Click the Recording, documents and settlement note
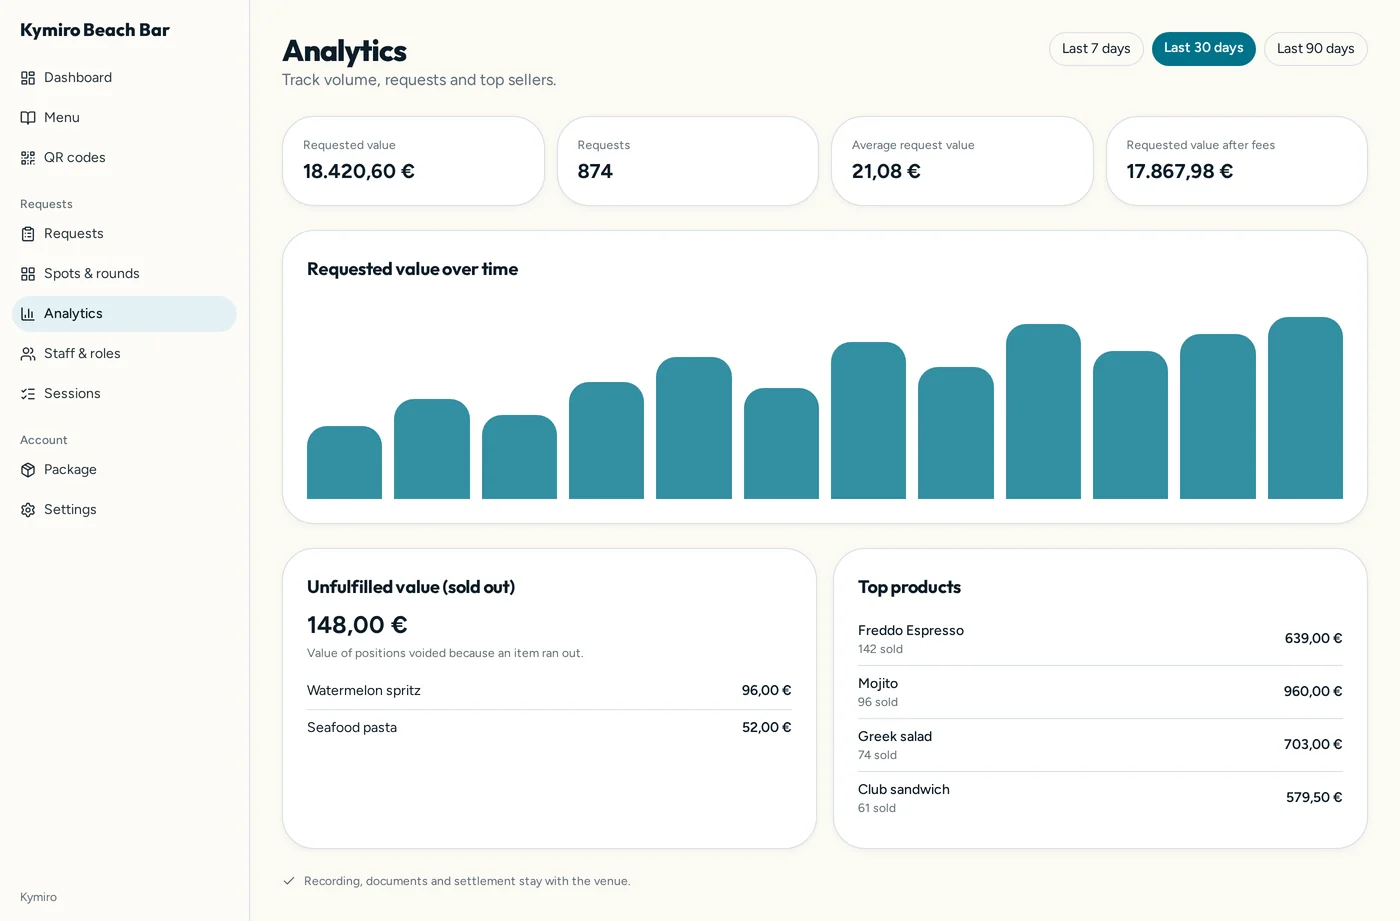The width and height of the screenshot is (1400, 921). tap(467, 881)
